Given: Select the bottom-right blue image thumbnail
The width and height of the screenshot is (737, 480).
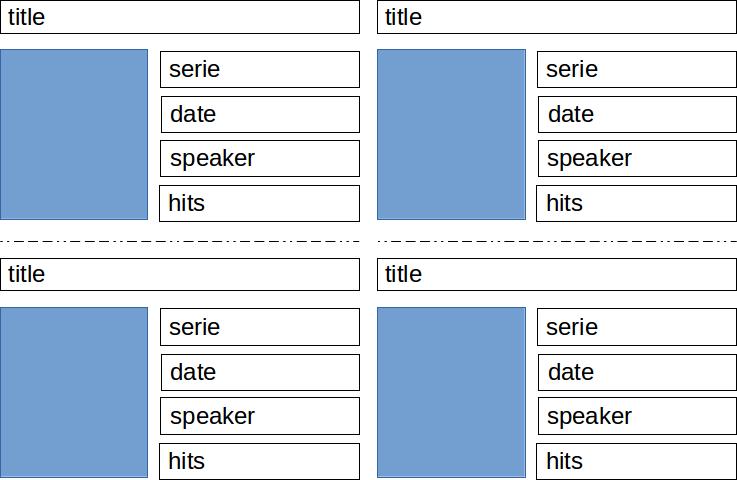Looking at the screenshot, I should pyautogui.click(x=451, y=393).
